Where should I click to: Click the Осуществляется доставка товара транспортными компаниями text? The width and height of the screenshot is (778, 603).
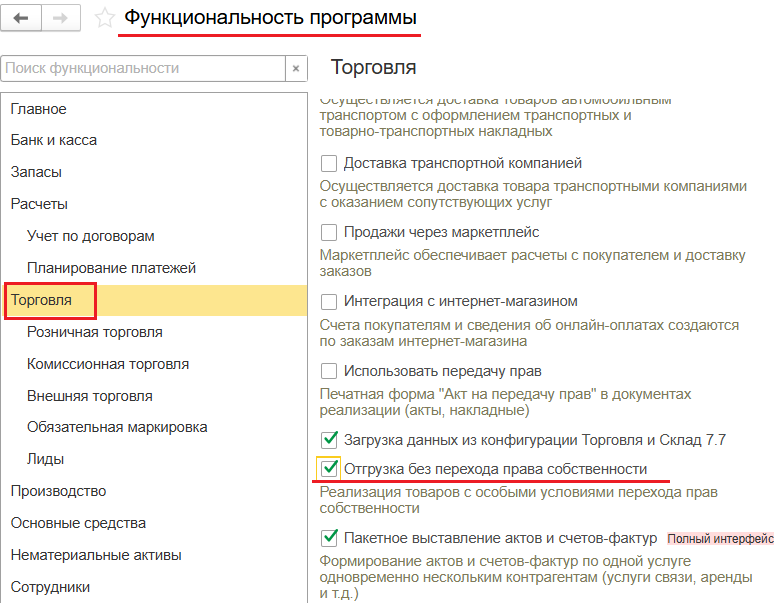tap(533, 194)
